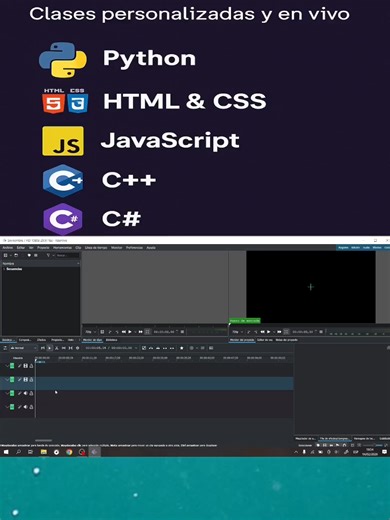Open the Normal edit mode dropdown
Screen dimensions: 390x520
tap(23, 348)
